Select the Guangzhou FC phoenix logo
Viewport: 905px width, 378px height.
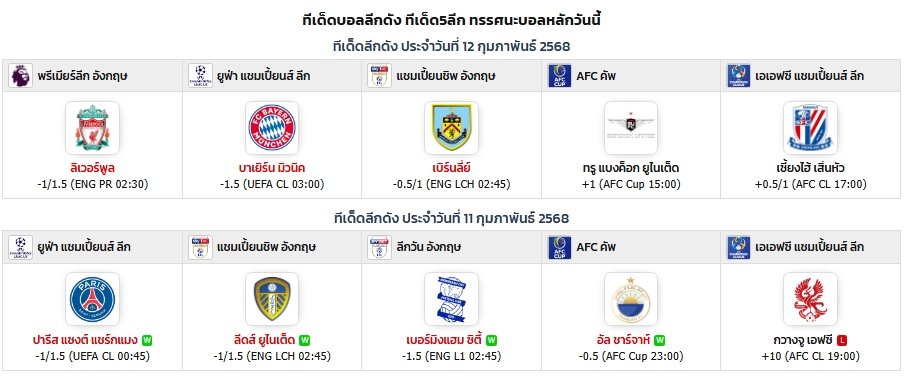tap(810, 299)
